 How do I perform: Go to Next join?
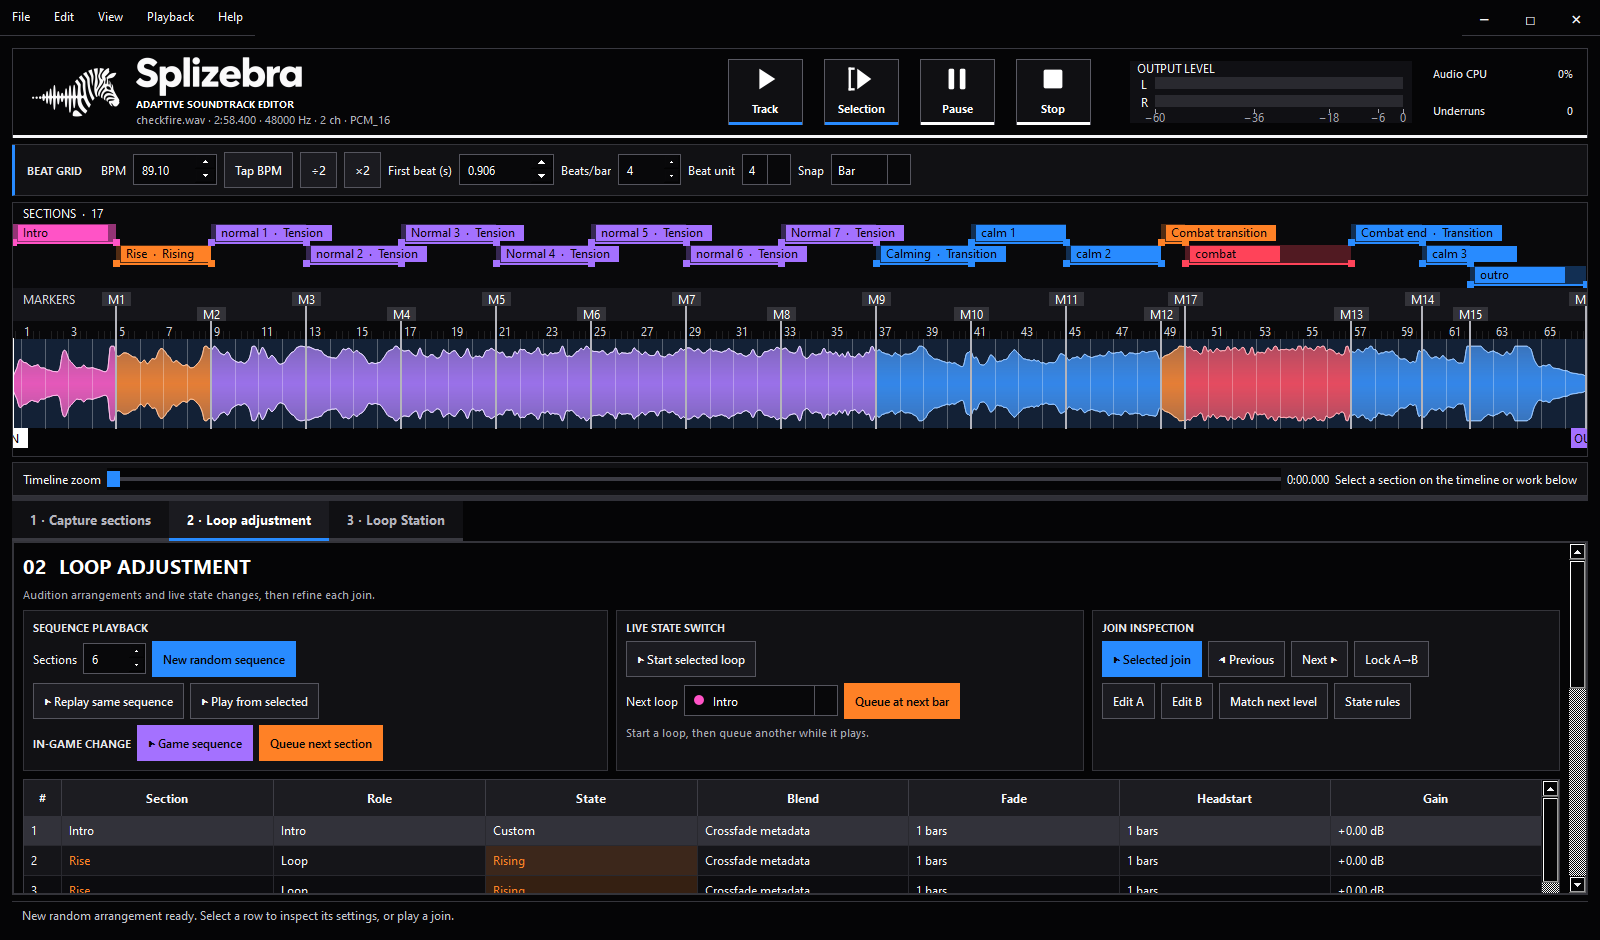[x=1319, y=660]
